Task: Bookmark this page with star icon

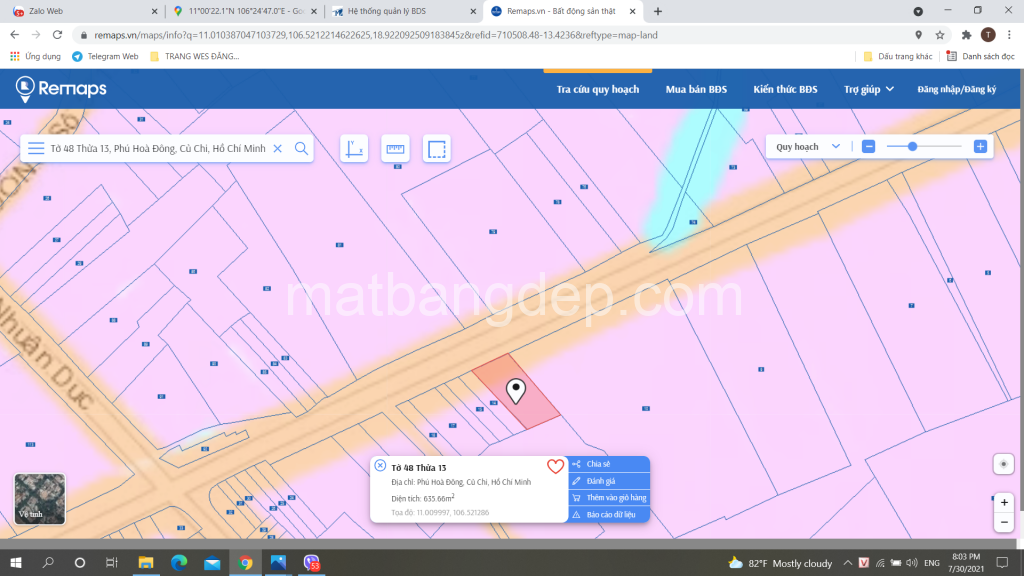Action: (940, 35)
